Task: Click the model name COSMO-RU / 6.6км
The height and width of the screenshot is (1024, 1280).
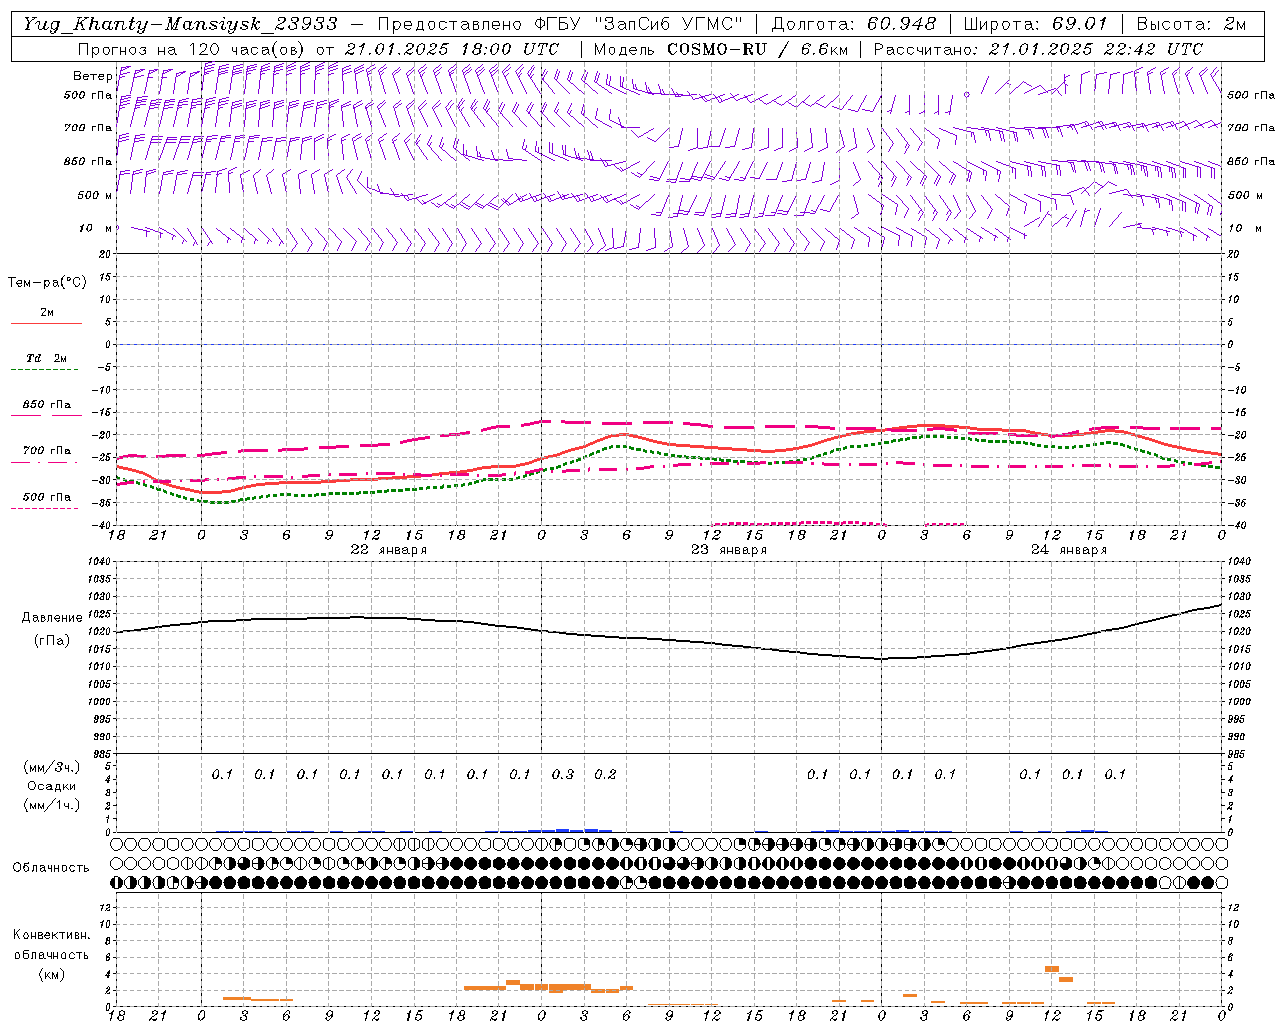Action: coord(757,49)
